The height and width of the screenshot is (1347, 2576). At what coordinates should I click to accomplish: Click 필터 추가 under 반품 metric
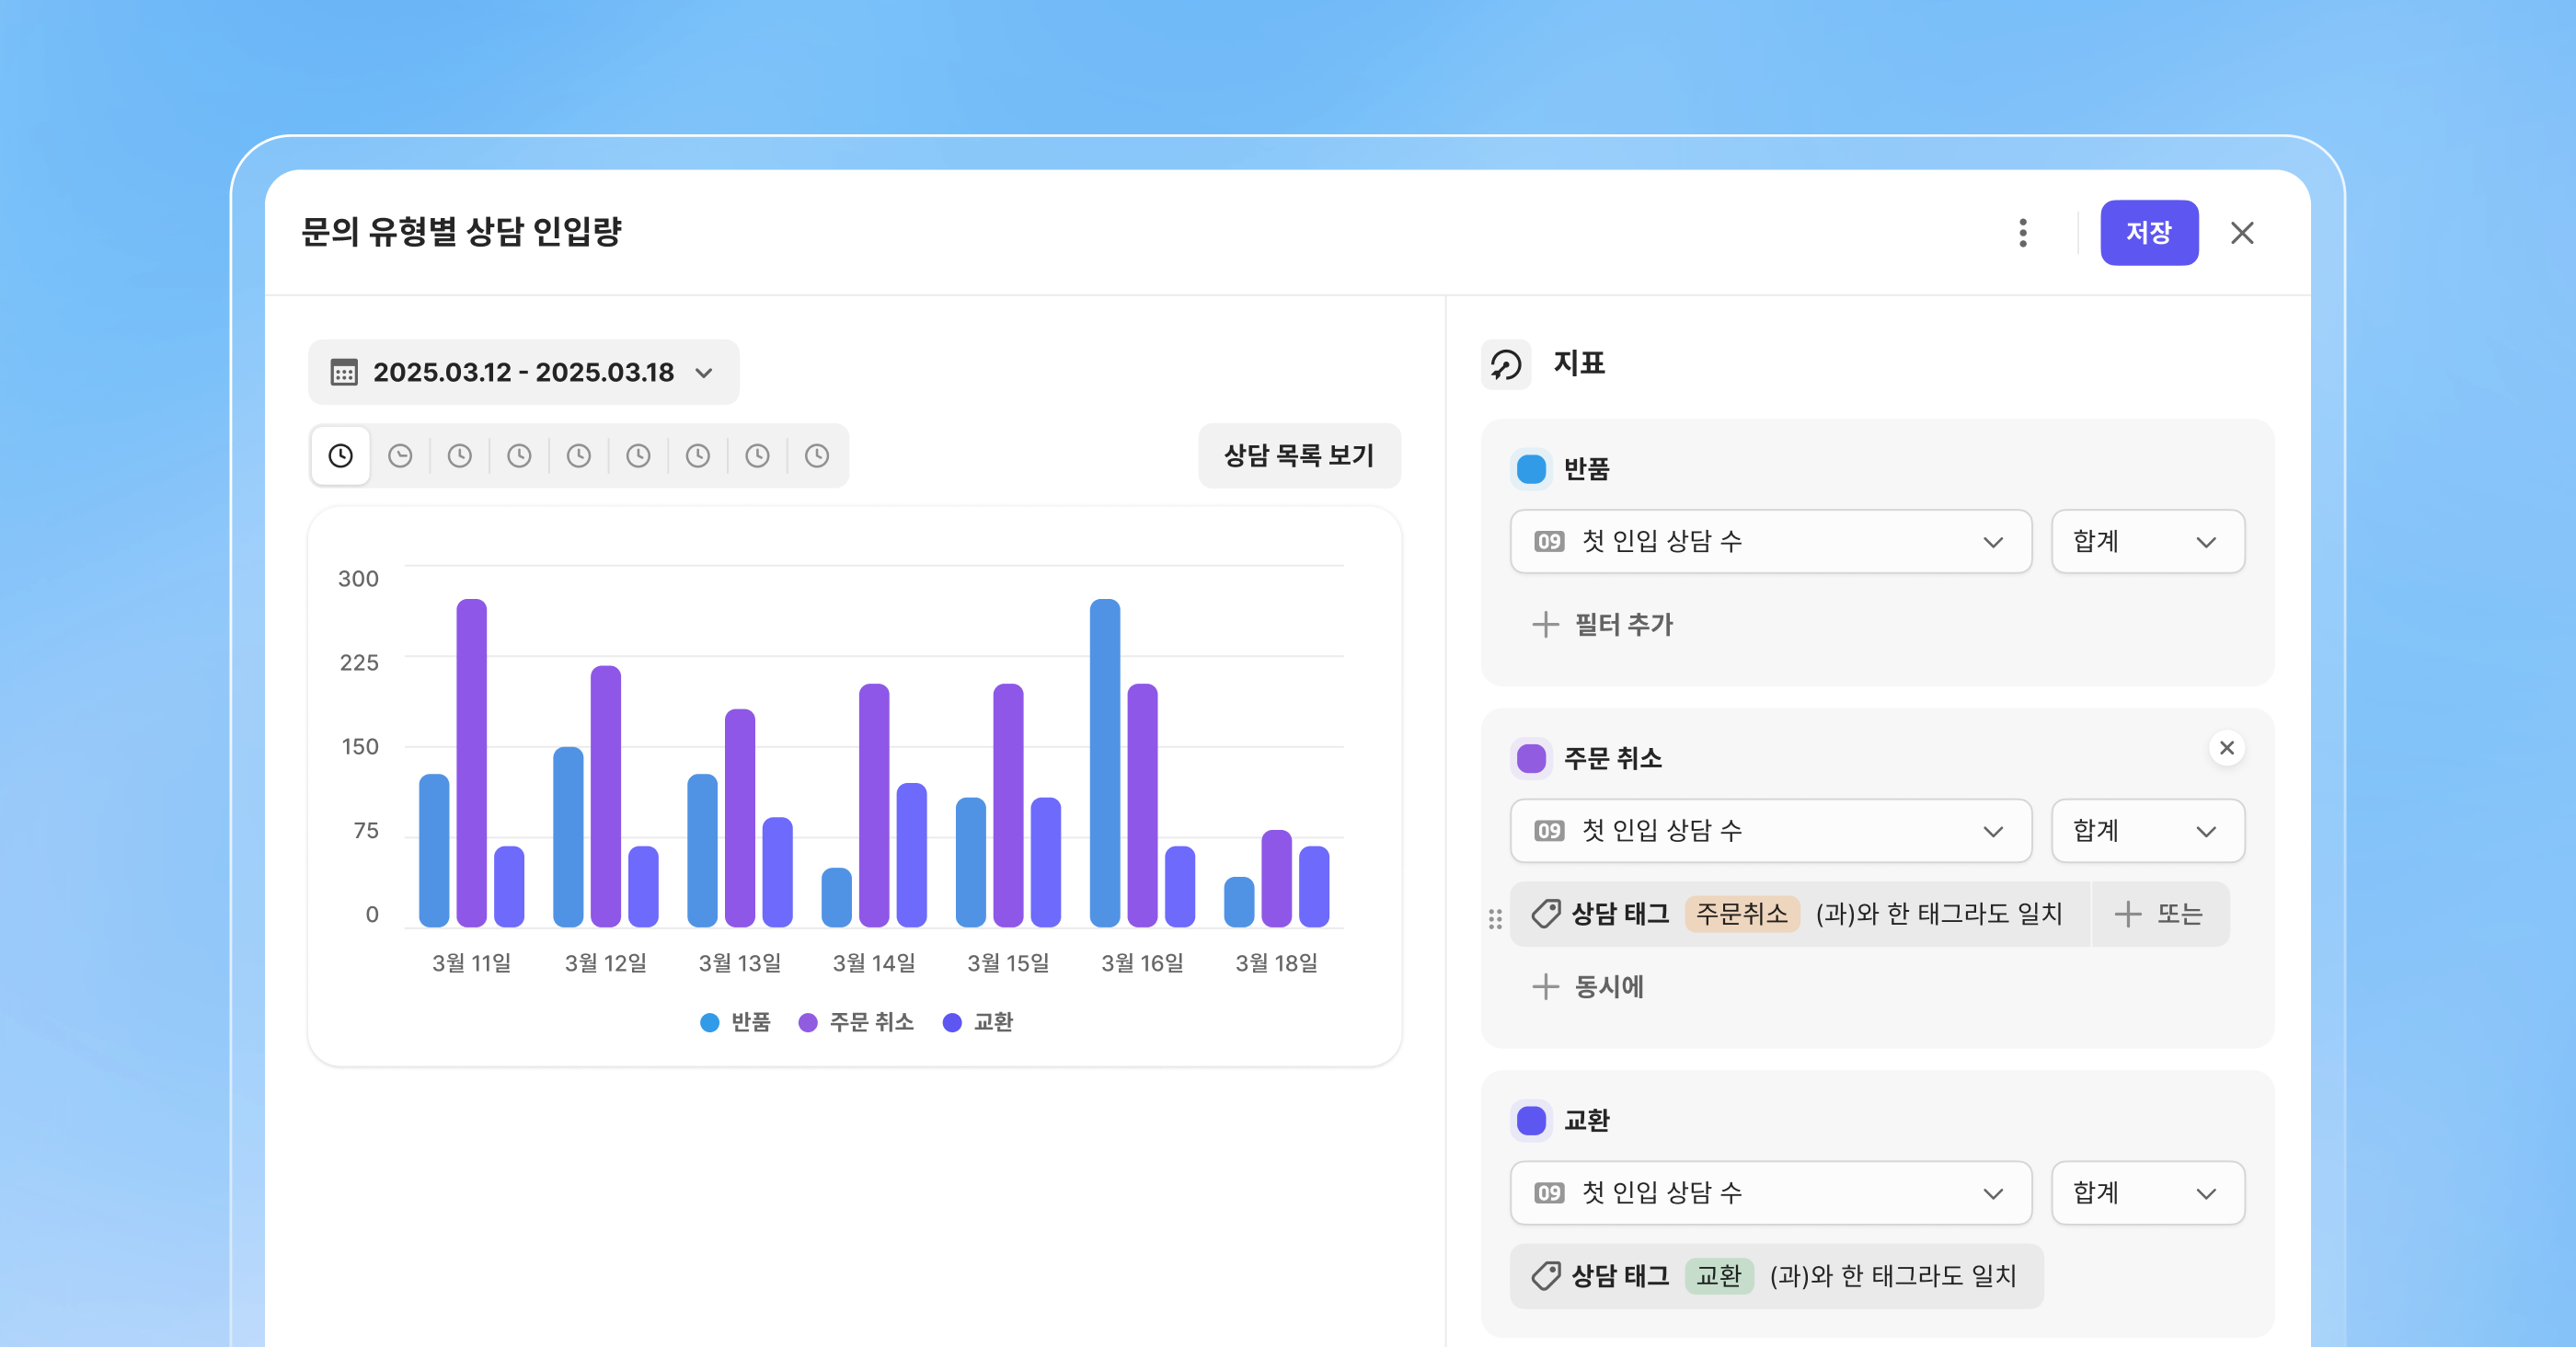pos(1603,625)
